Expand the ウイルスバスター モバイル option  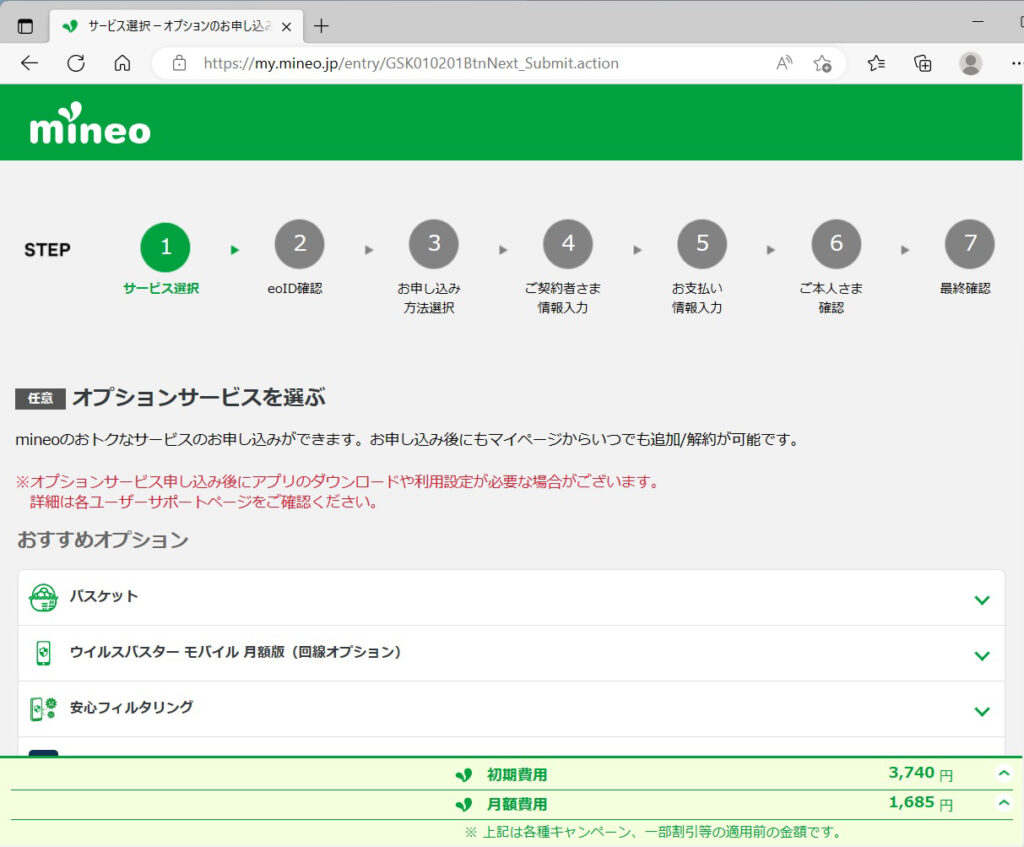coord(511,653)
